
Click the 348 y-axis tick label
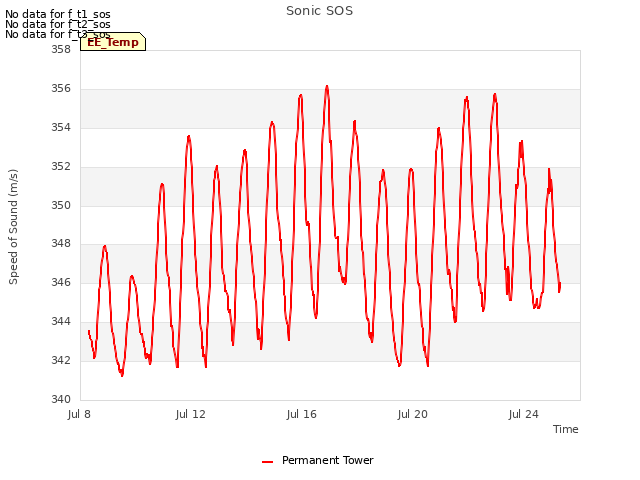(61, 244)
